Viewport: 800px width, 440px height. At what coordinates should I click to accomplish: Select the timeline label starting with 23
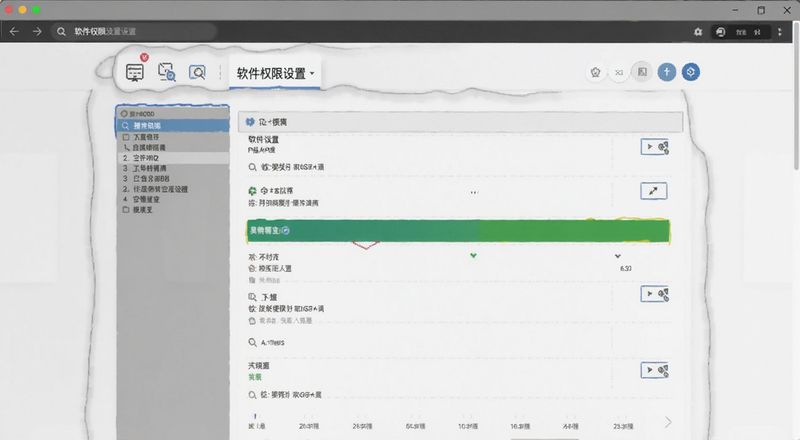coord(623,426)
